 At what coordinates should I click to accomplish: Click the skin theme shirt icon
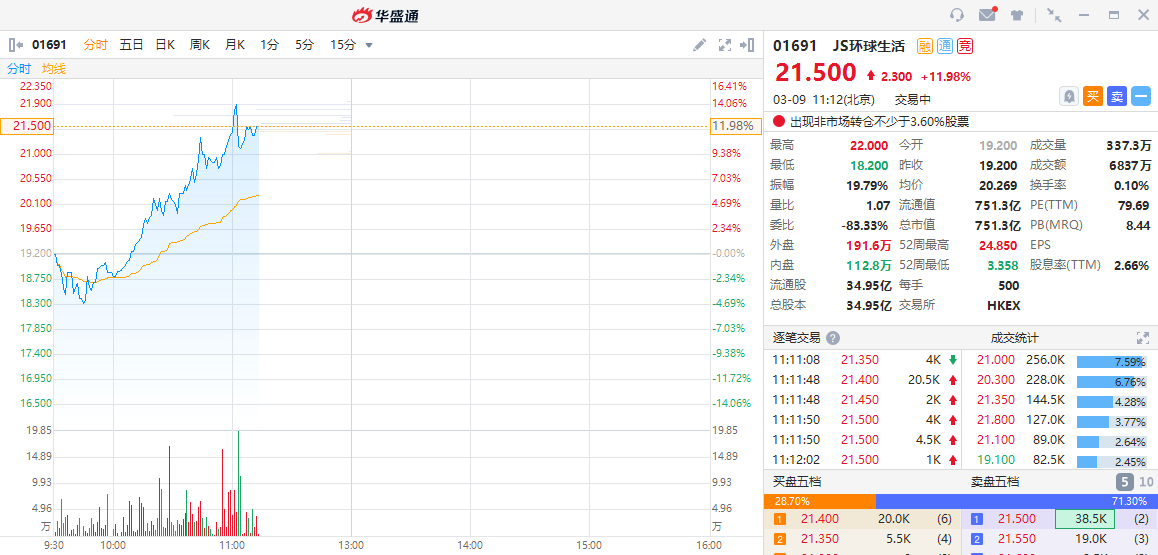[1017, 15]
